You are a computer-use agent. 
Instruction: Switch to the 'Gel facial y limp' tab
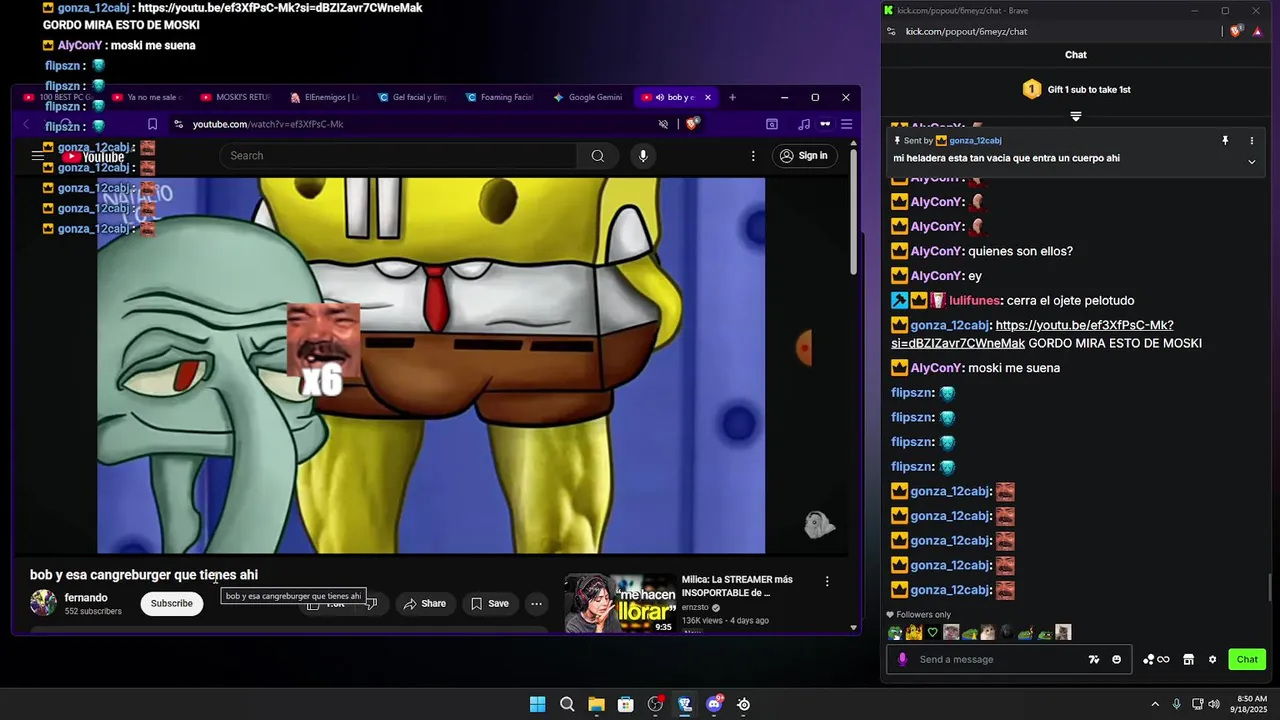coord(412,98)
